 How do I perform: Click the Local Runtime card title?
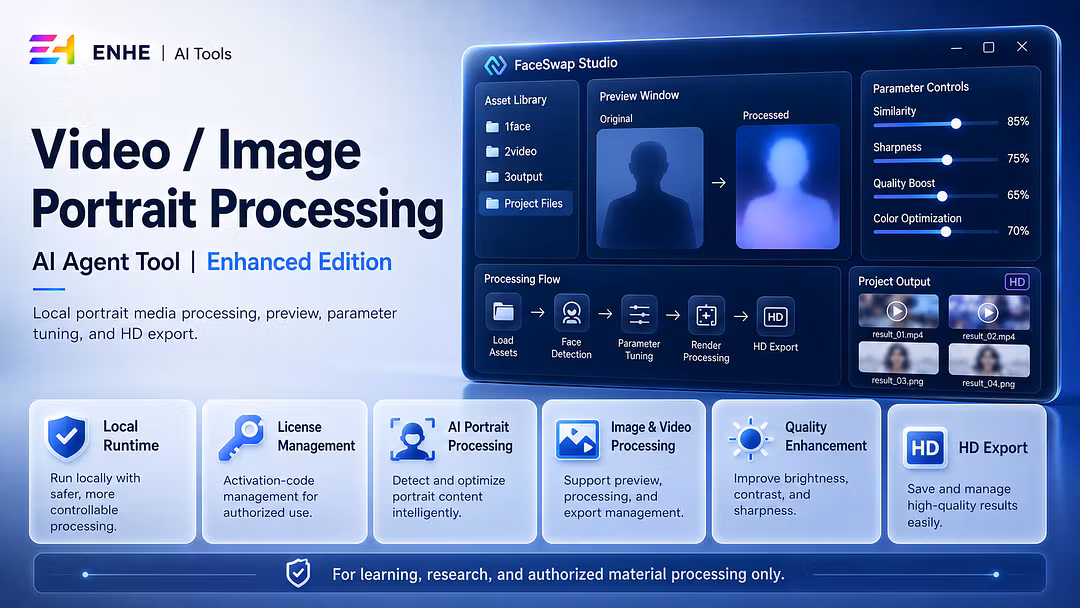(131, 436)
